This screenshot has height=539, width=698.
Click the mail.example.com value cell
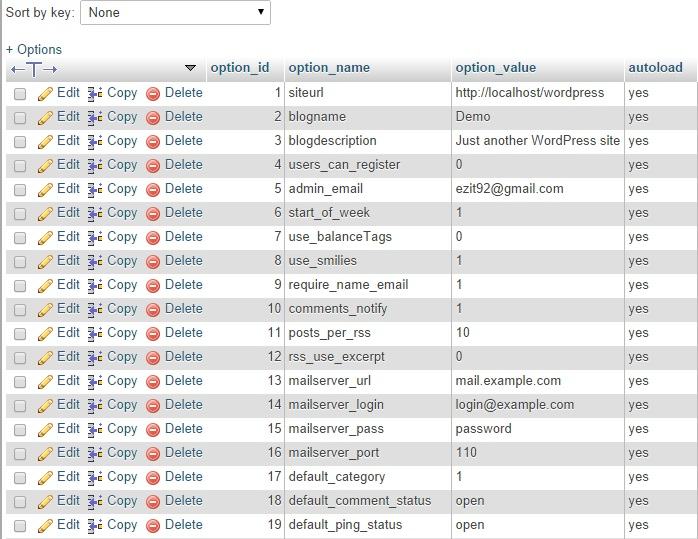538,382
